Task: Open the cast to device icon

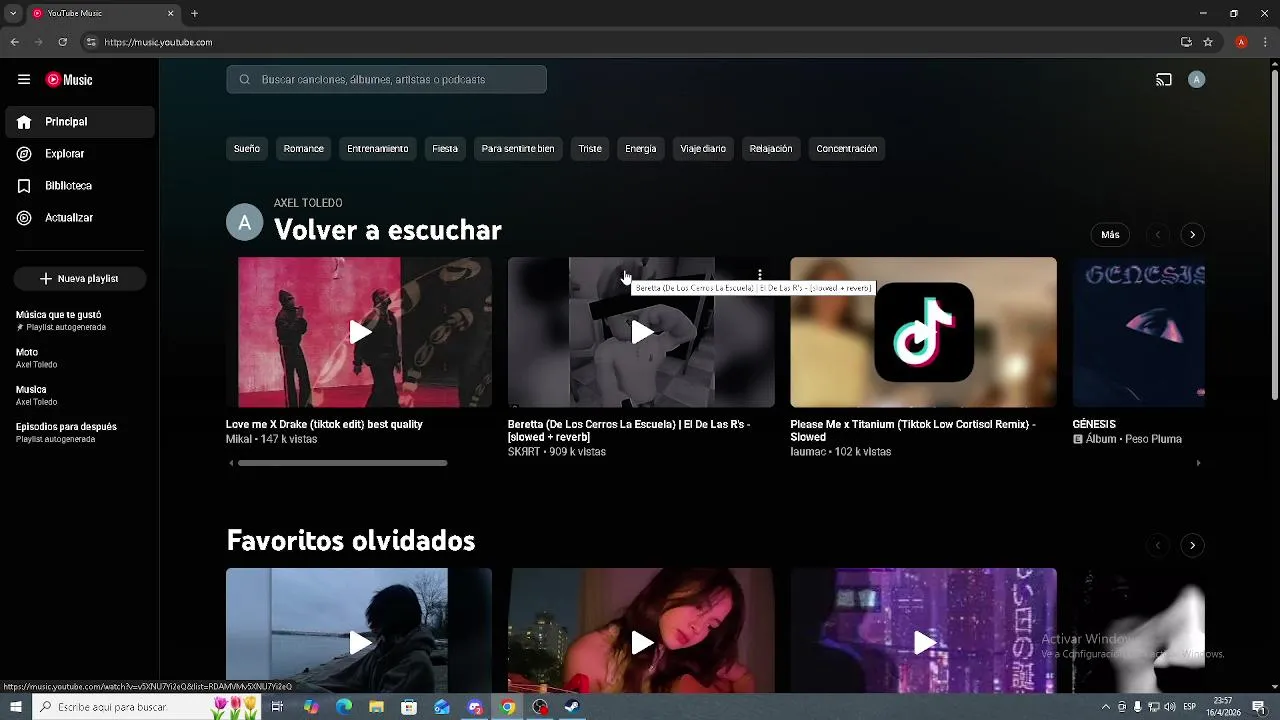Action: coord(1164,80)
